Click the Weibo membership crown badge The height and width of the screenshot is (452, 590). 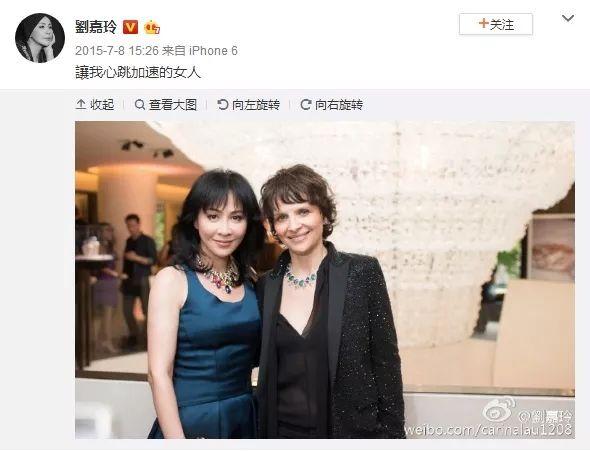click(x=152, y=27)
